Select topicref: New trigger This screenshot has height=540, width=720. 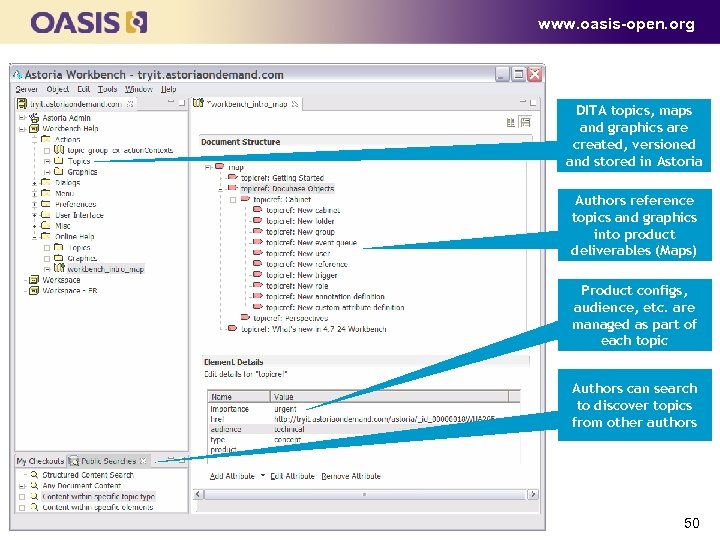pos(302,275)
